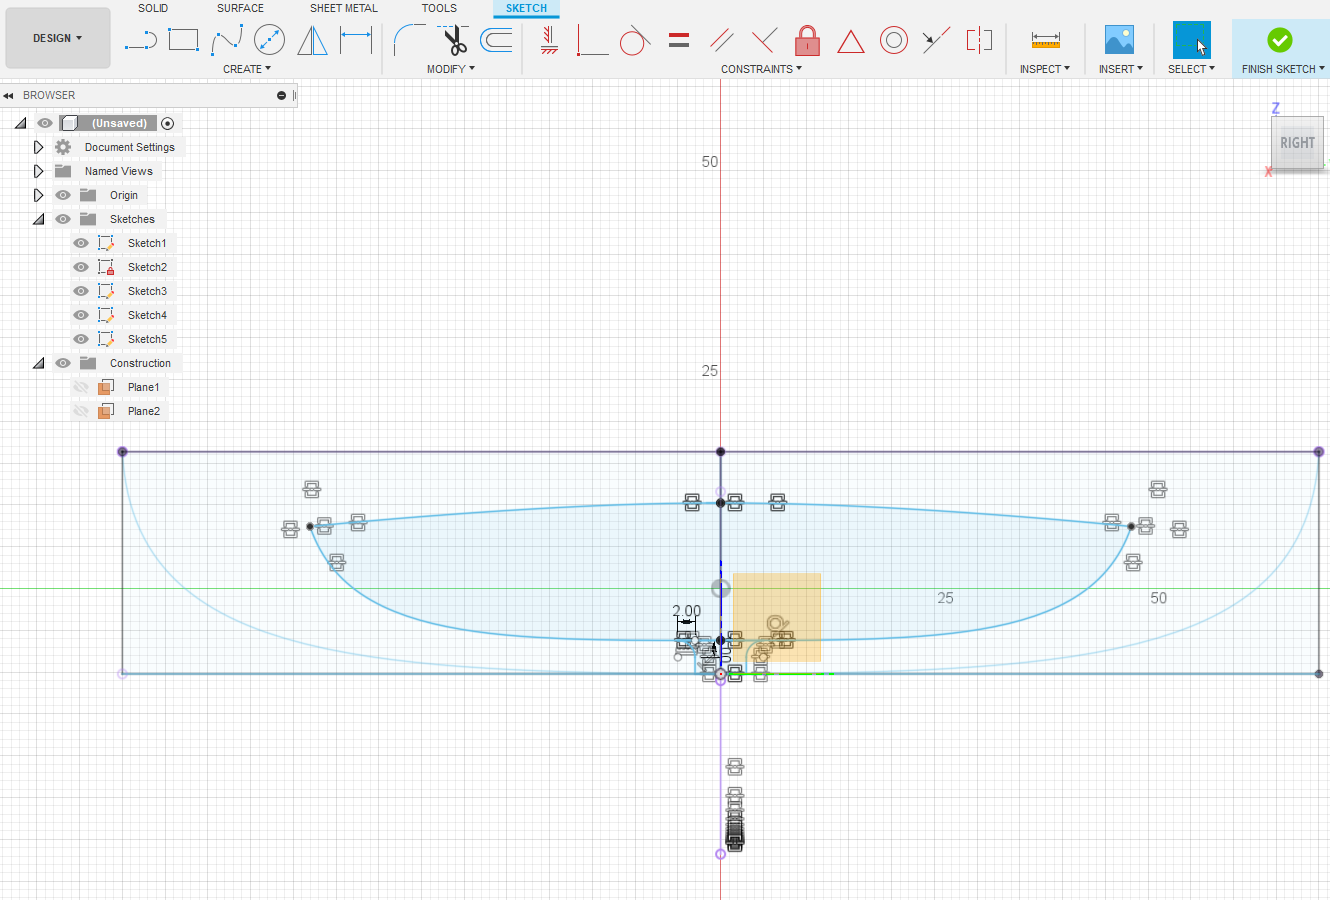1330x900 pixels.
Task: Select the Circle sketch tool
Action: pyautogui.click(x=269, y=40)
